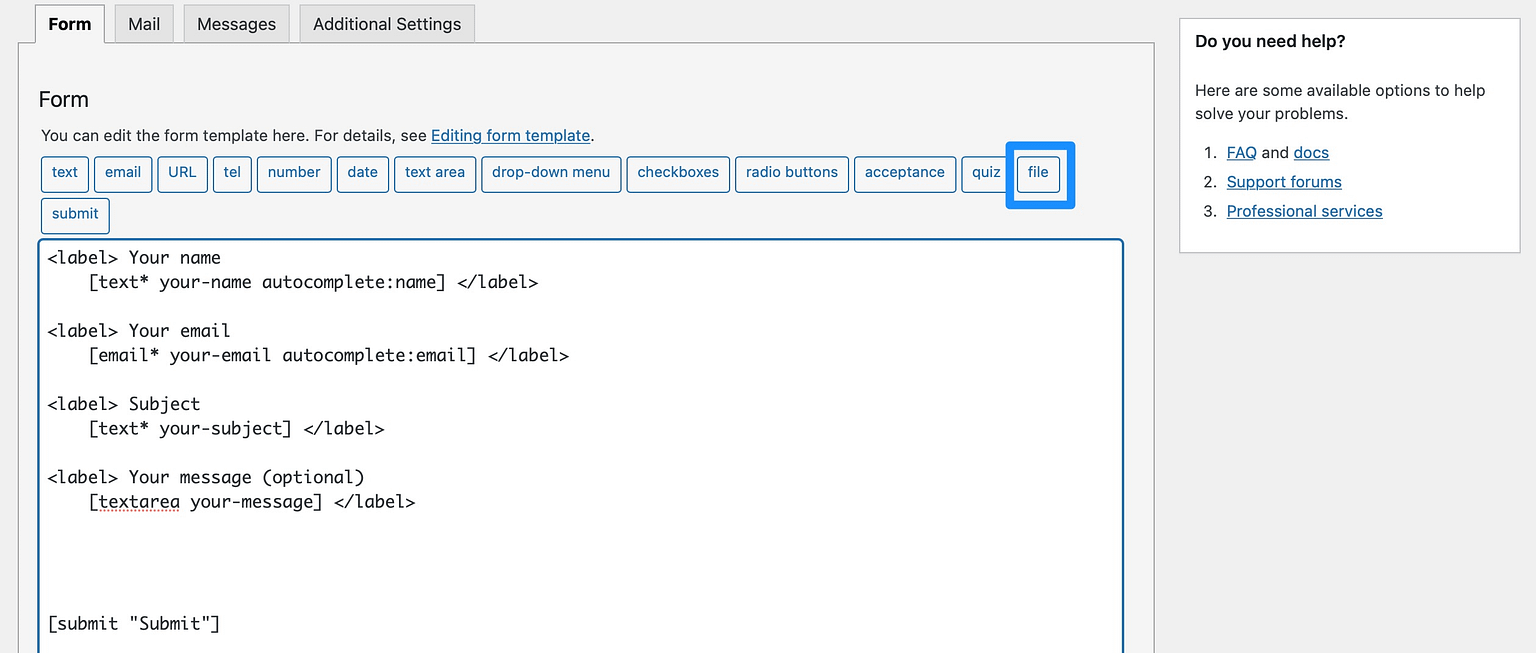
Task: Insert an acceptance form-tag
Action: [x=904, y=173]
